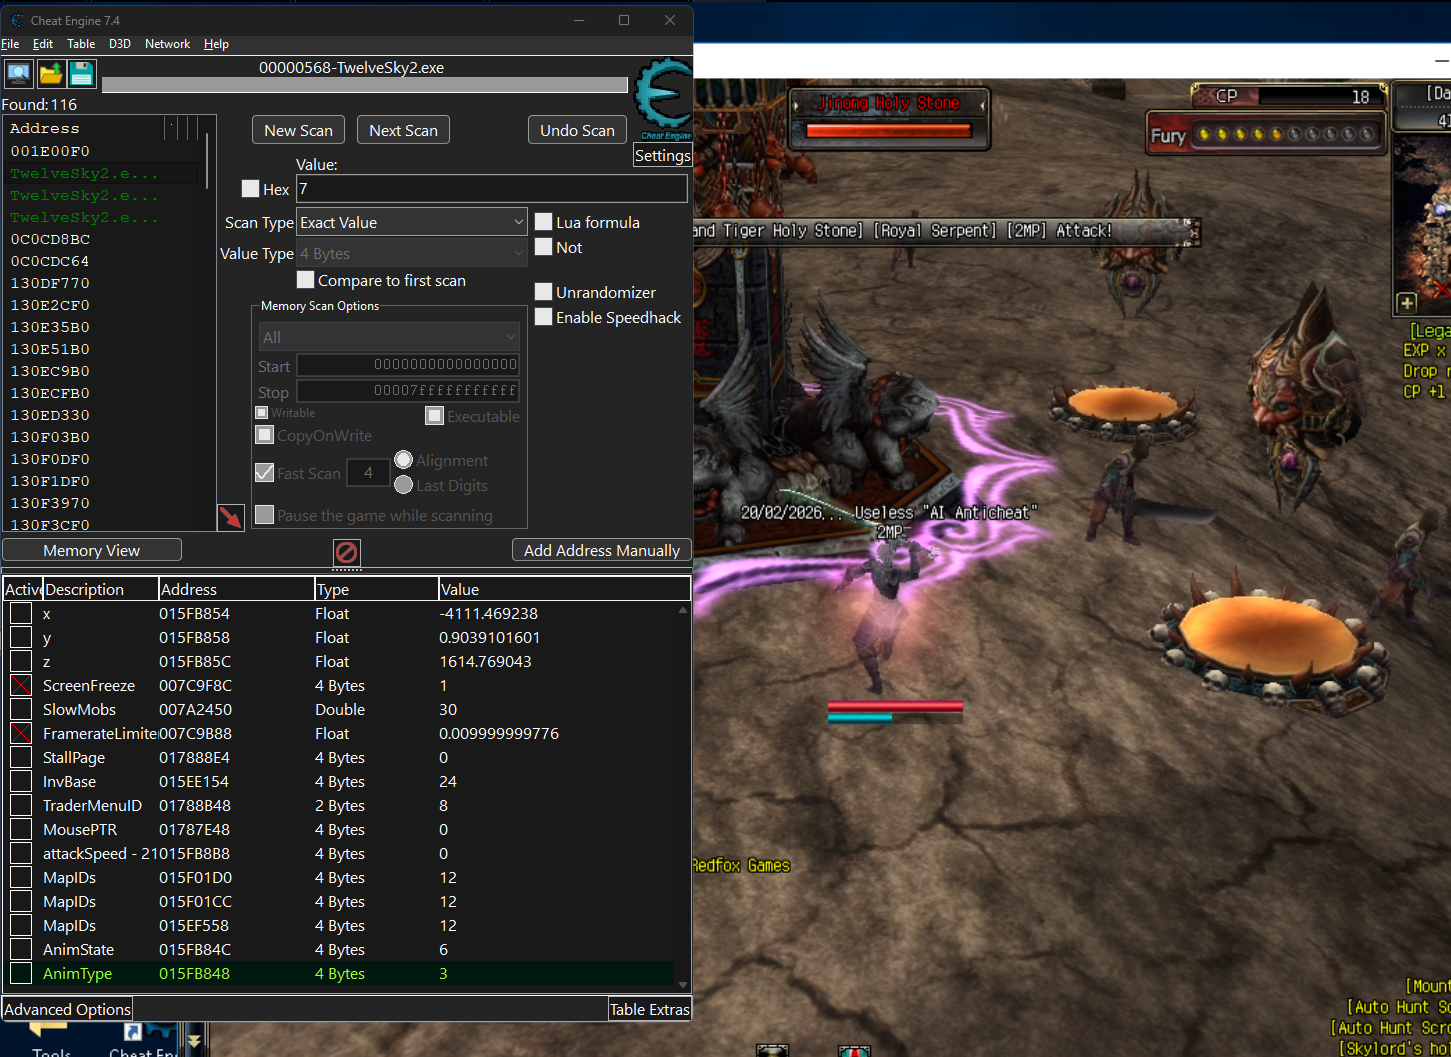Freeze the x coordinate entry checkbox
The image size is (1451, 1057).
click(21, 613)
